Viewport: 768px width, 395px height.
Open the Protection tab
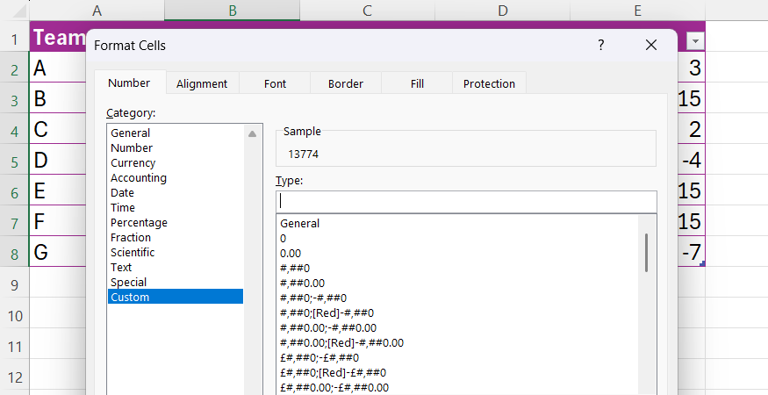489,84
